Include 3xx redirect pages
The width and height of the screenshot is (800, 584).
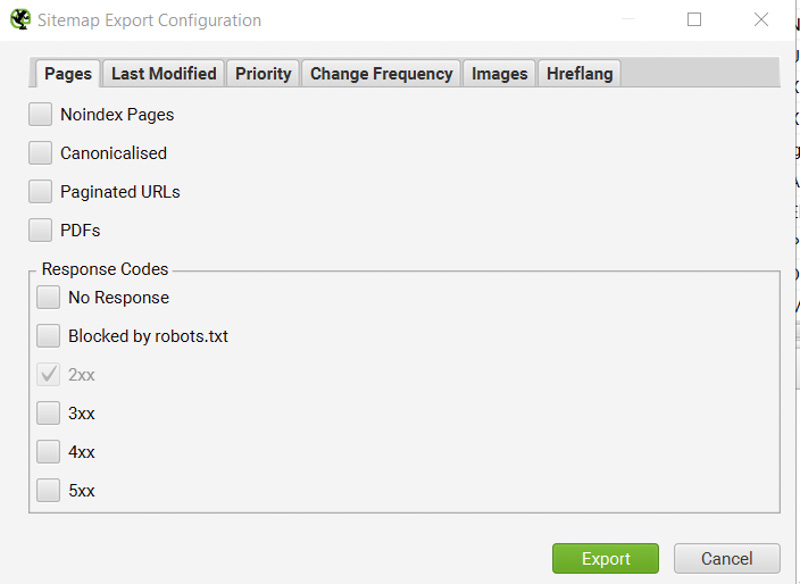coord(47,412)
